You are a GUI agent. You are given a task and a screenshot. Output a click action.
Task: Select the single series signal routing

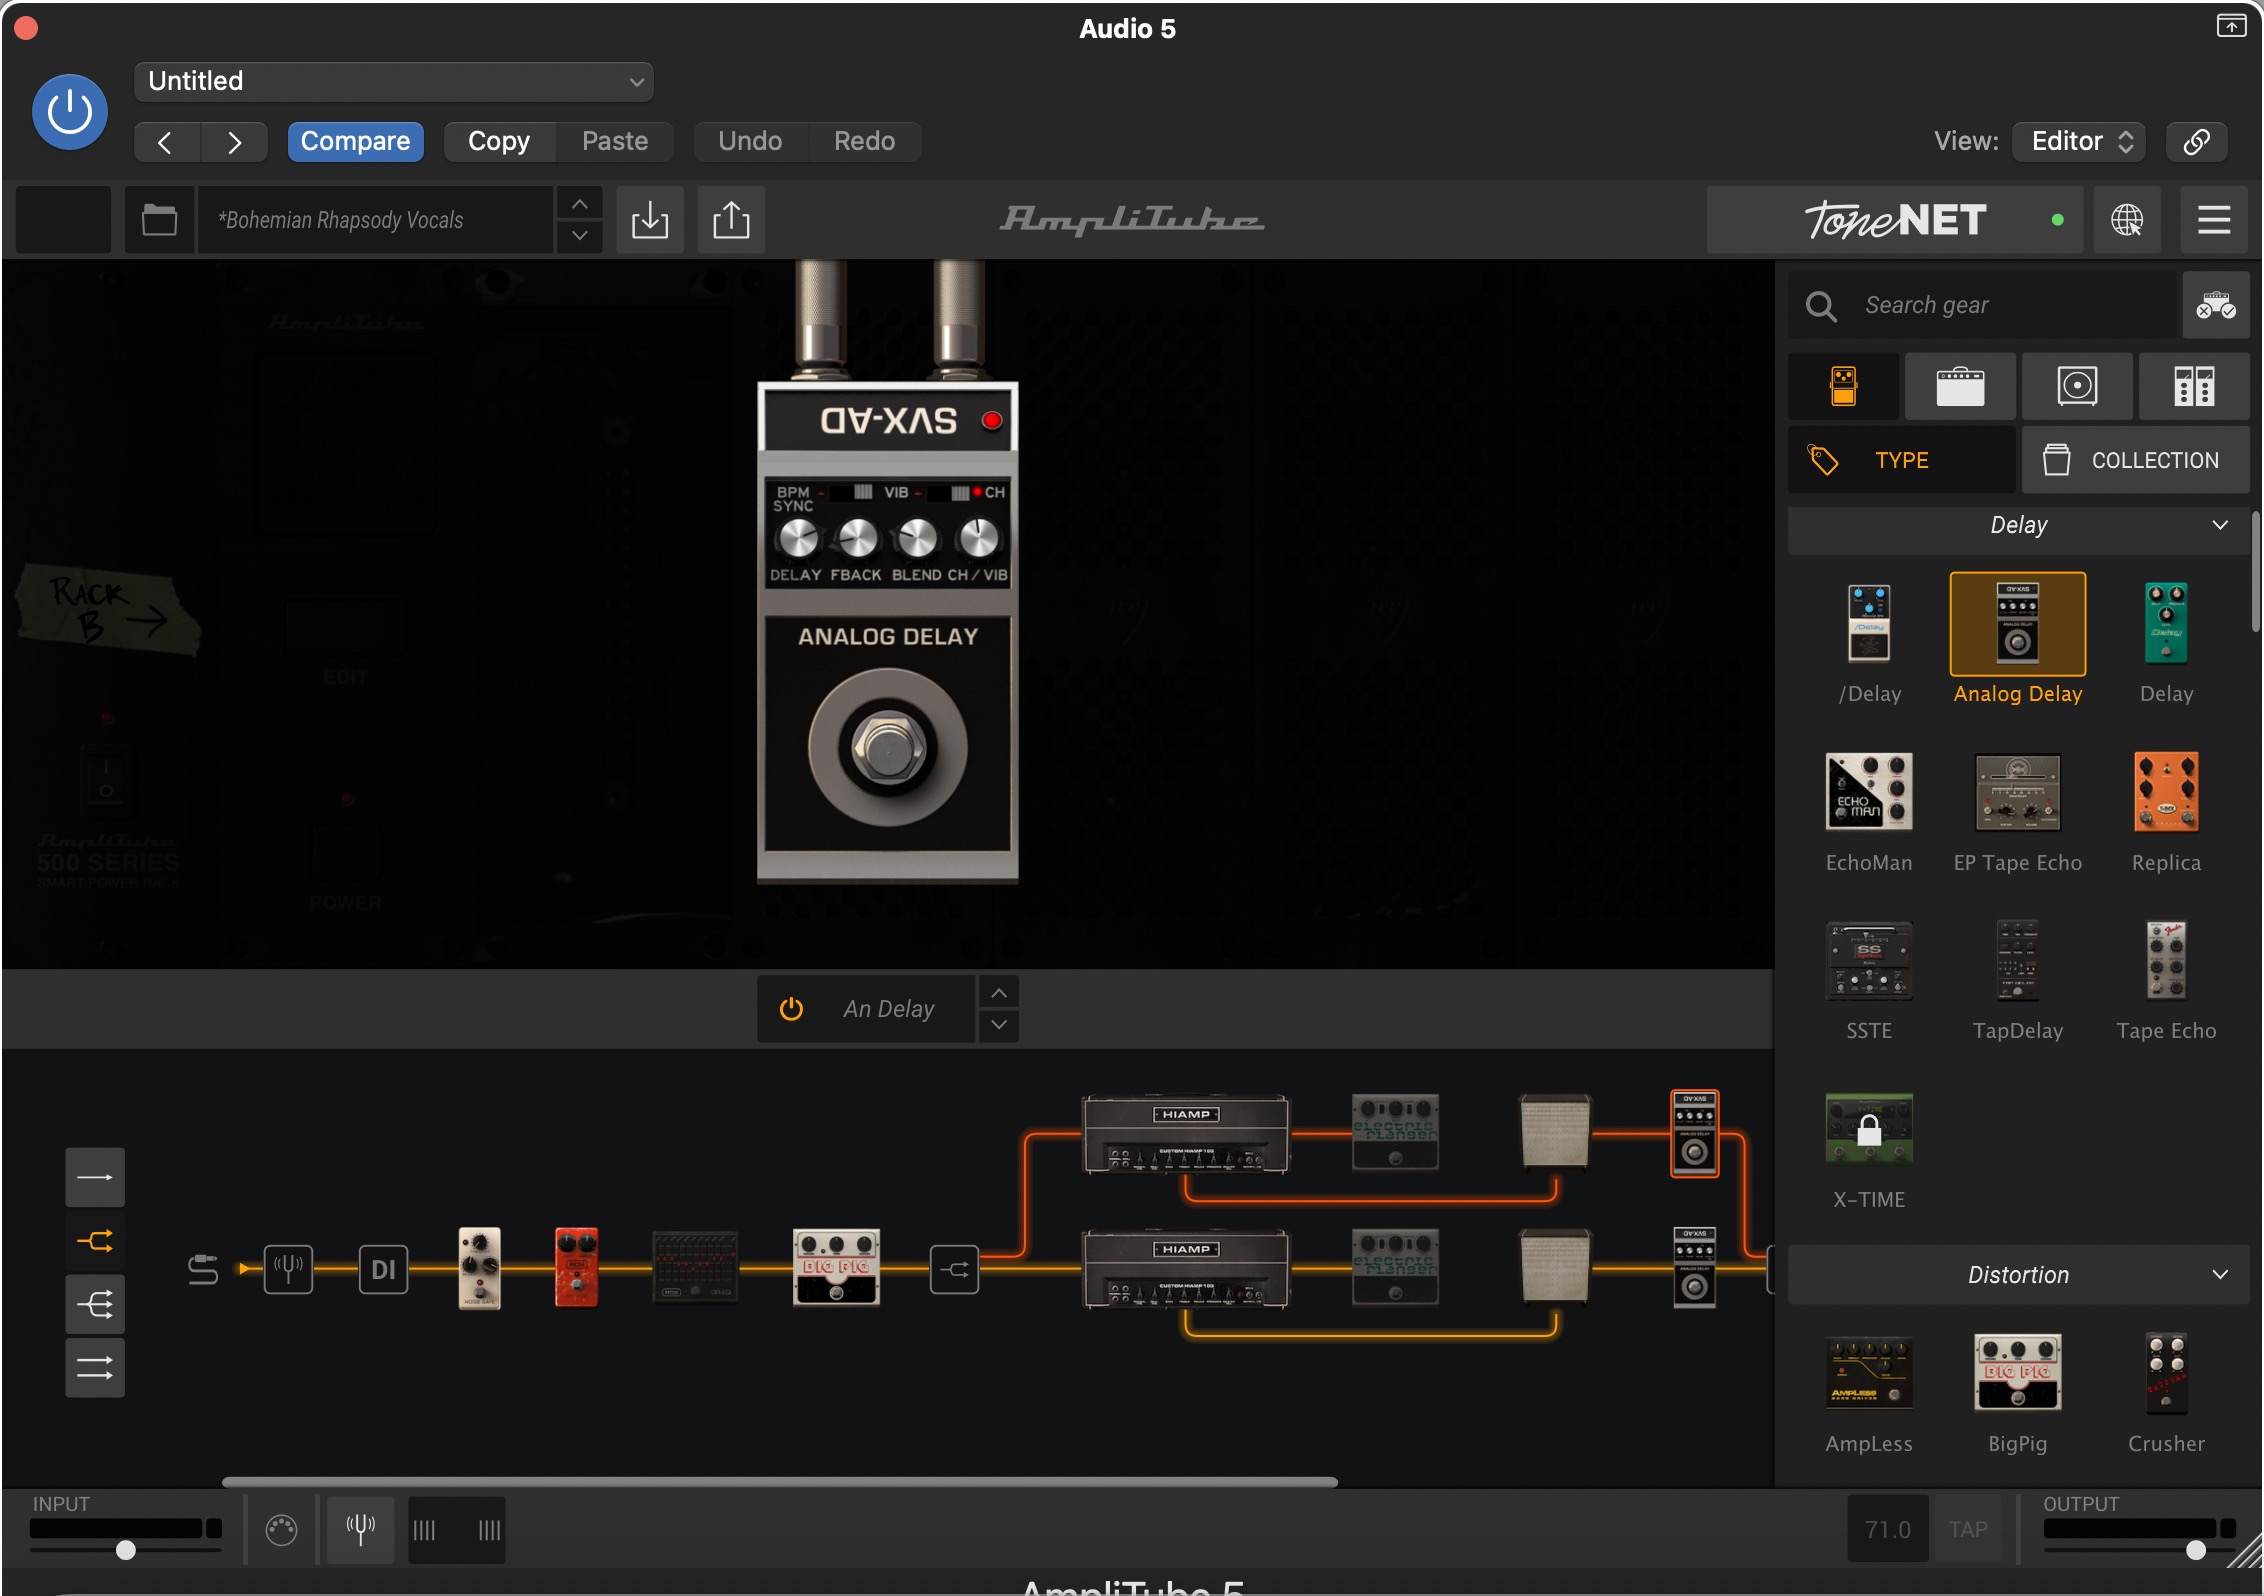click(x=95, y=1178)
